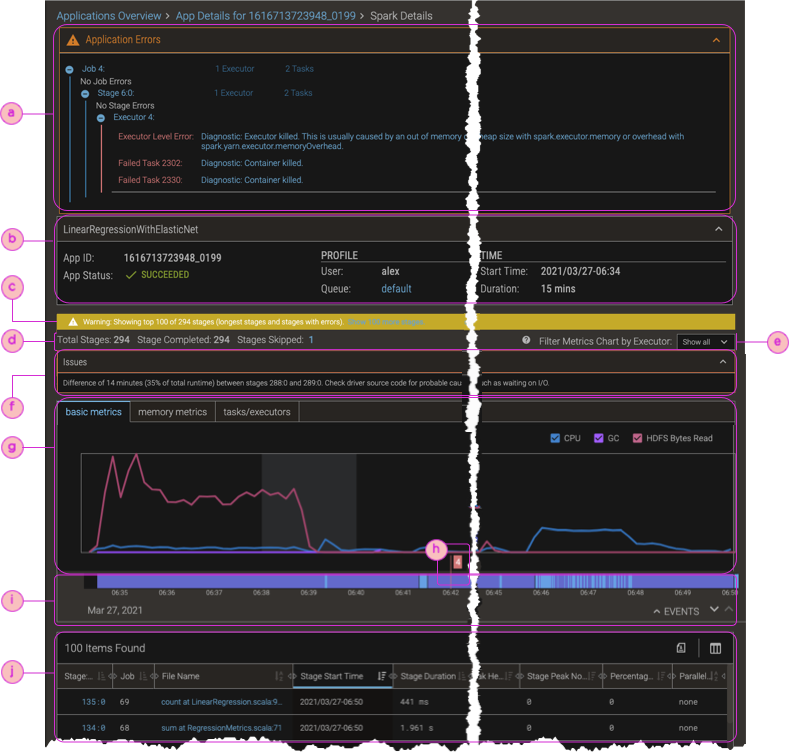Open stage 134:0 link
This screenshot has width=789, height=752.
tap(94, 728)
